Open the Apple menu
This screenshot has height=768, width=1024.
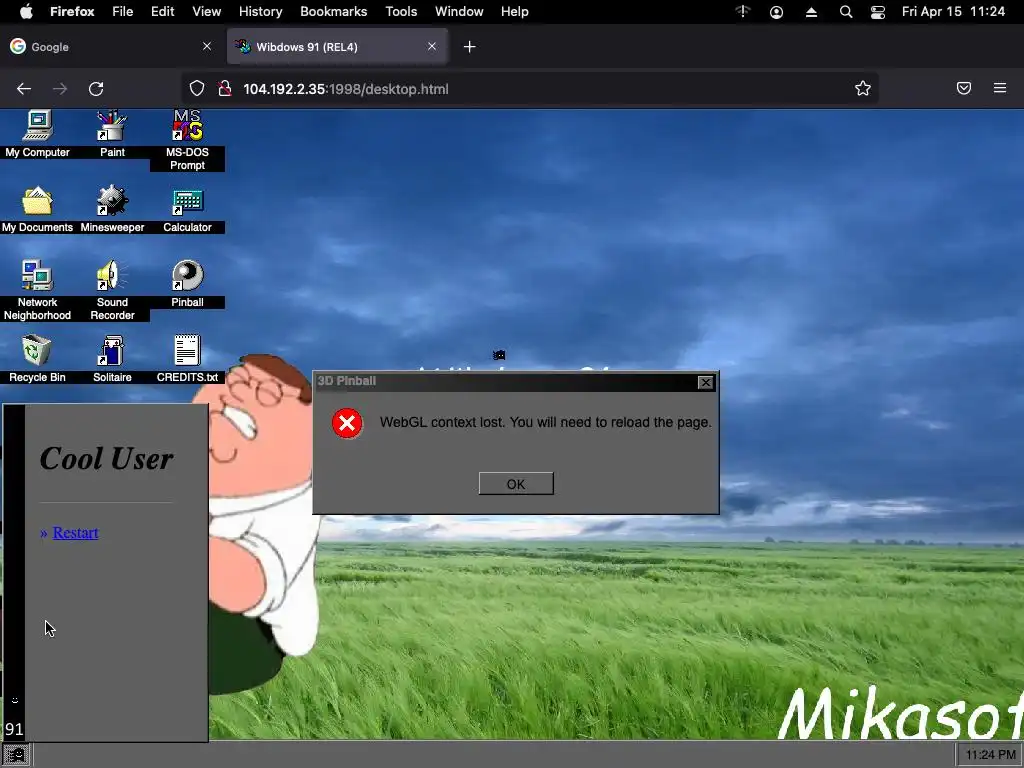[x=26, y=12]
